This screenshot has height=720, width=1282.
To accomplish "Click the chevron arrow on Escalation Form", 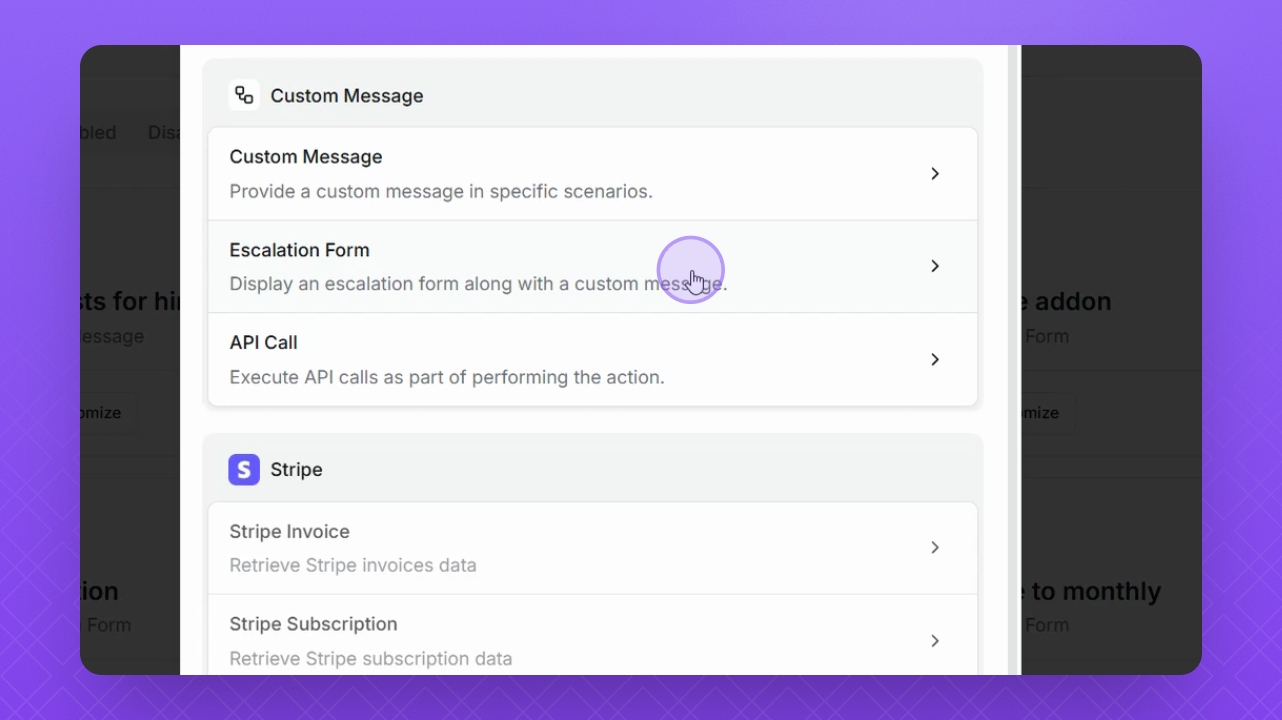I will click(935, 266).
